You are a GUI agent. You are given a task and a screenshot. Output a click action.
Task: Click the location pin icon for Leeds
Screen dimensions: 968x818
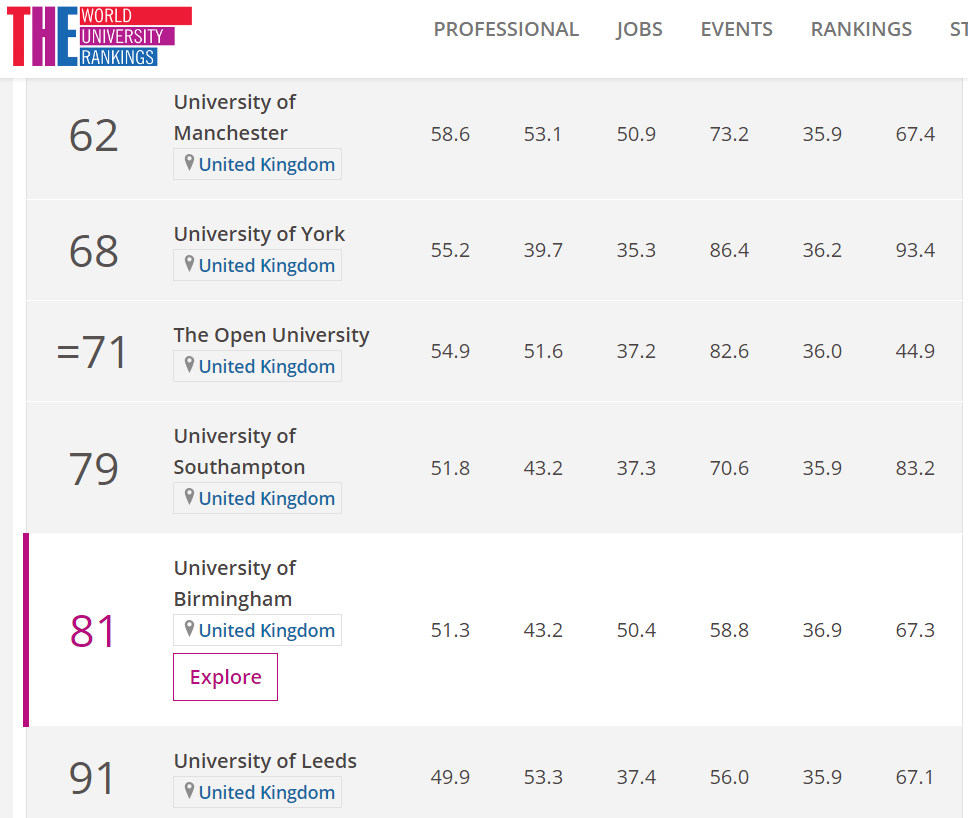pyautogui.click(x=190, y=791)
